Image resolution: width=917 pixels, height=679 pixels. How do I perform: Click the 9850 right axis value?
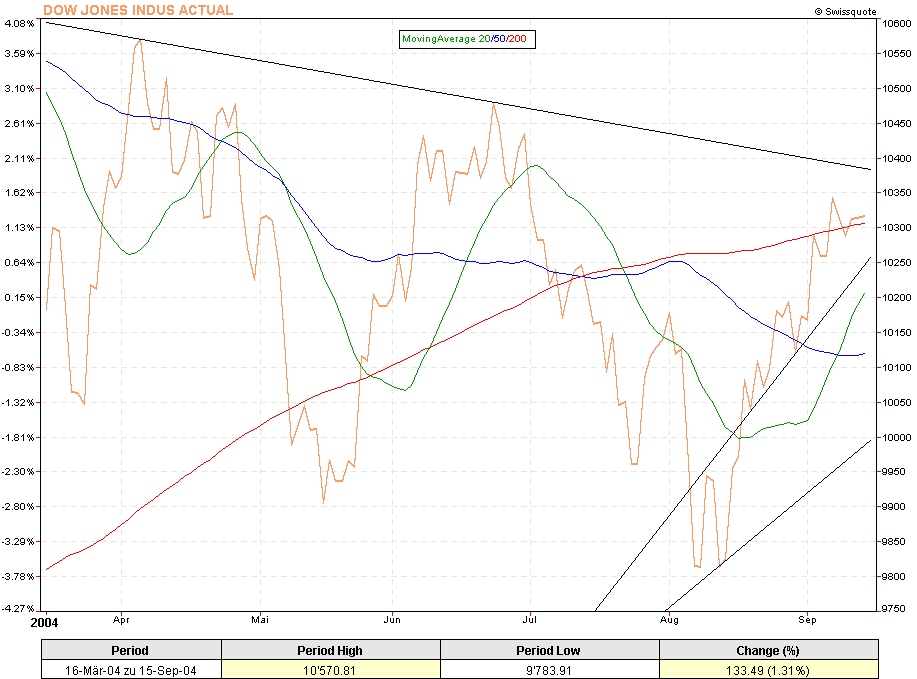(894, 542)
